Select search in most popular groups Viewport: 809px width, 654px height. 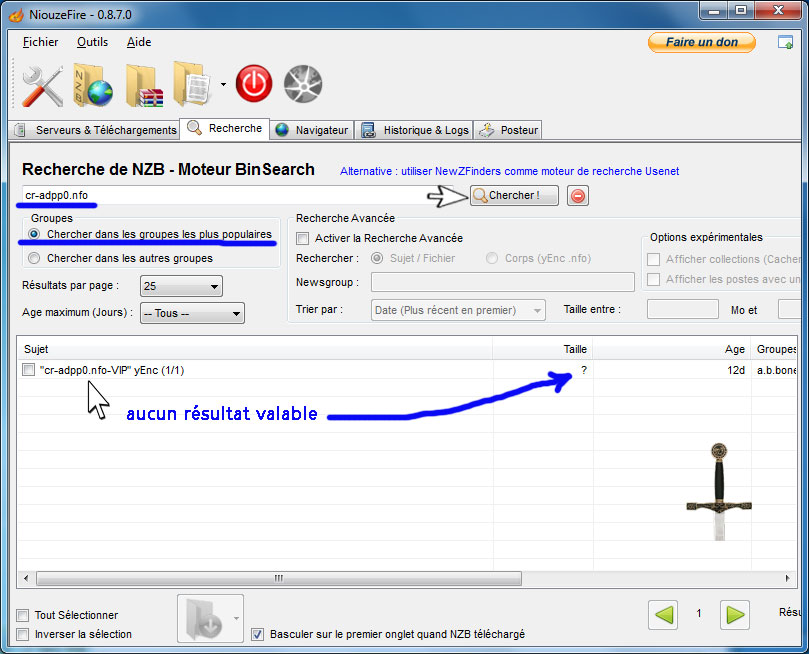pyautogui.click(x=34, y=234)
